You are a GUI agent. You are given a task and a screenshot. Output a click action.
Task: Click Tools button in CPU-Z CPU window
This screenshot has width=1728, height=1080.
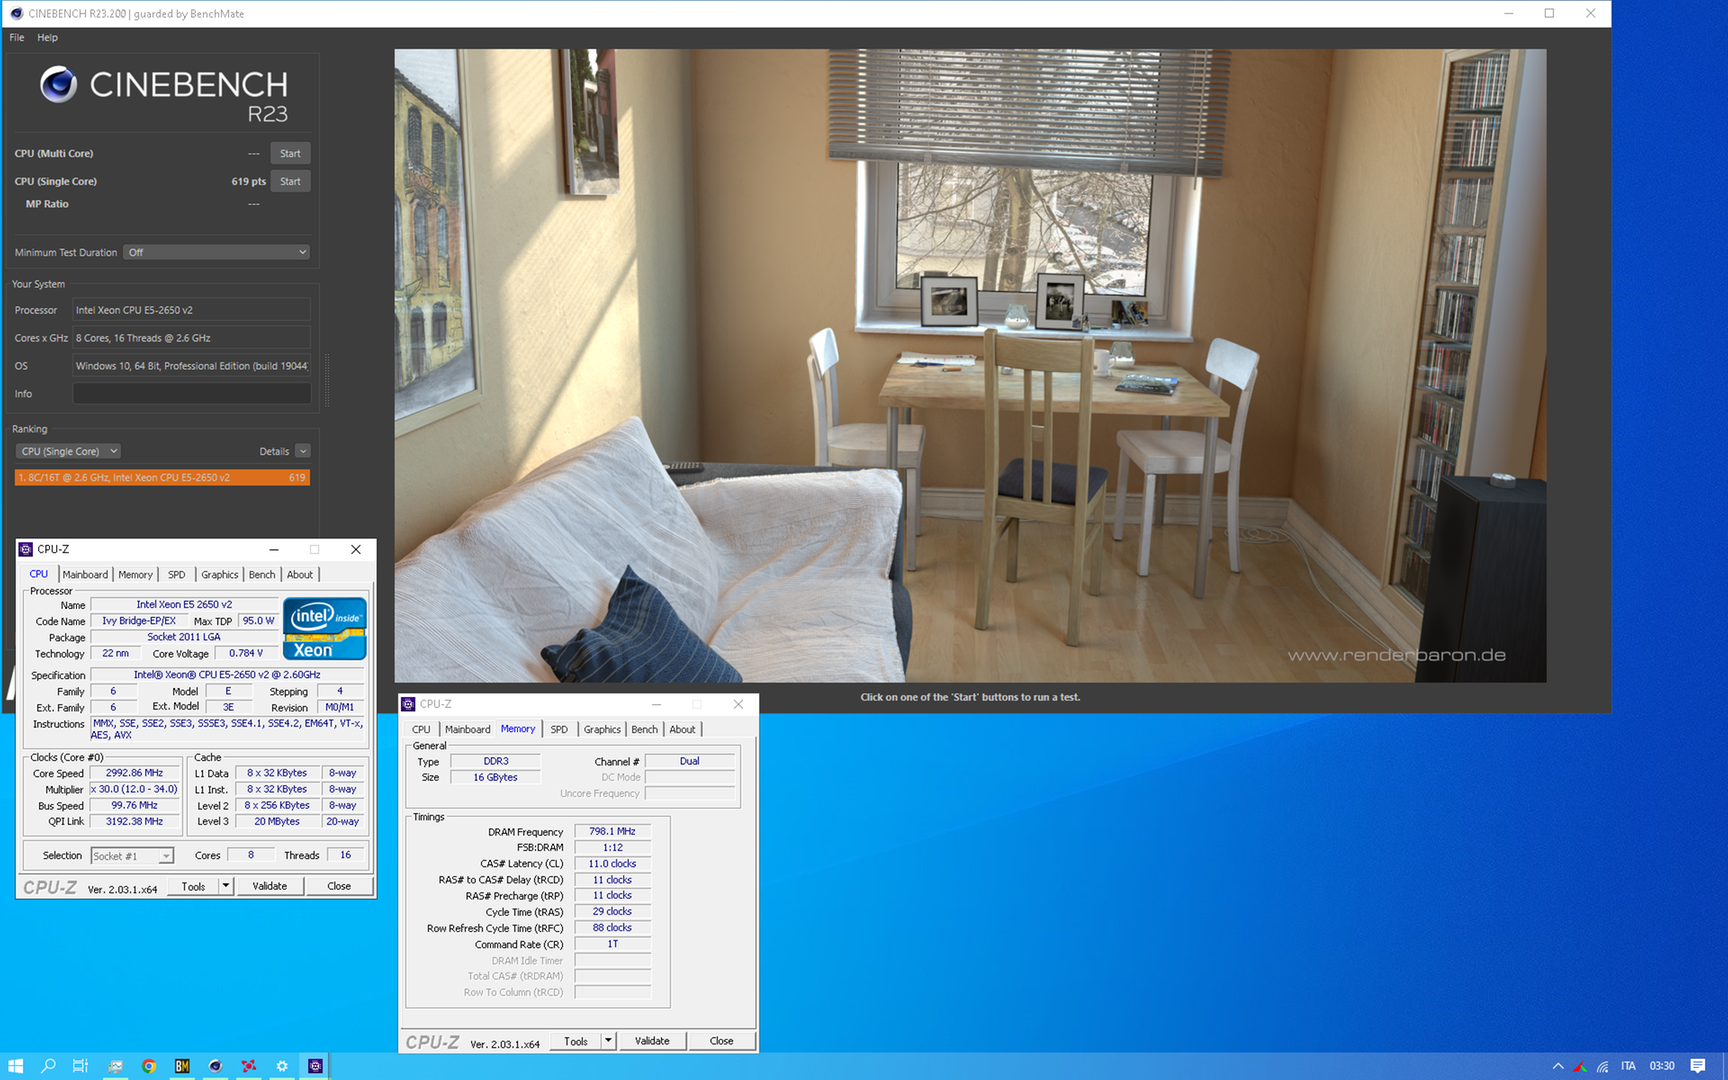(x=193, y=886)
